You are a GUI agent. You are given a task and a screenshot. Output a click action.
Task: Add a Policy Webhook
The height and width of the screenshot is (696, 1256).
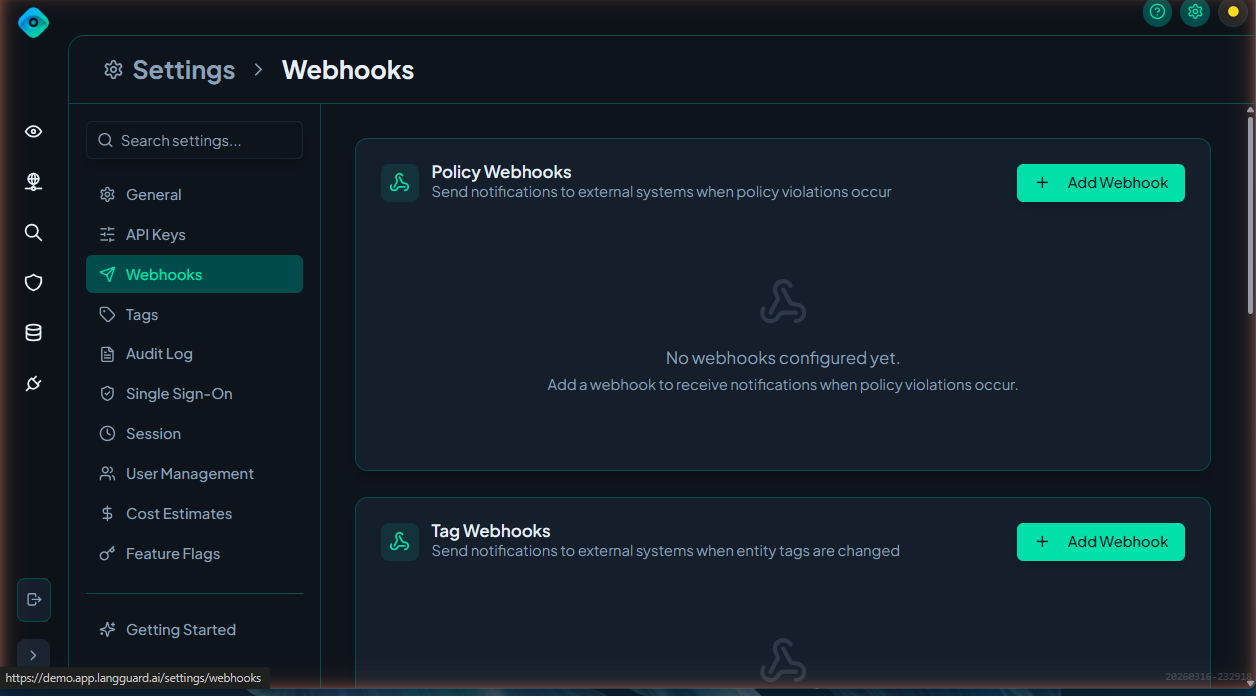pos(1100,183)
